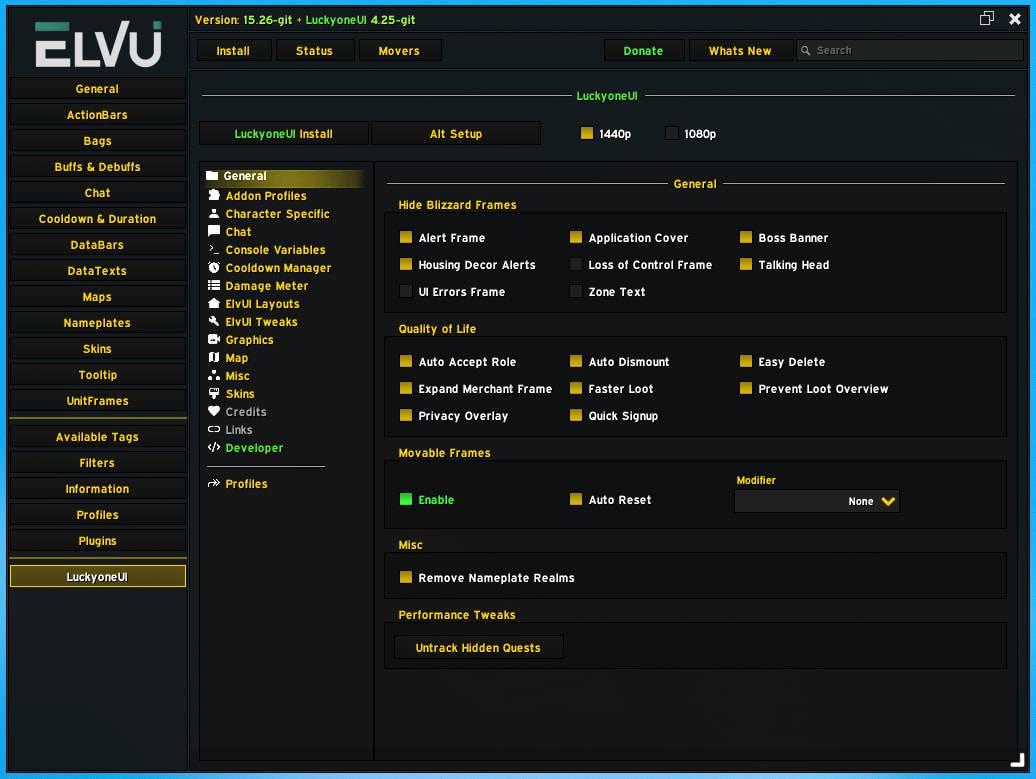Click the resize grip corner icon
Viewport: 1036px width, 779px height.
[x=1018, y=760]
